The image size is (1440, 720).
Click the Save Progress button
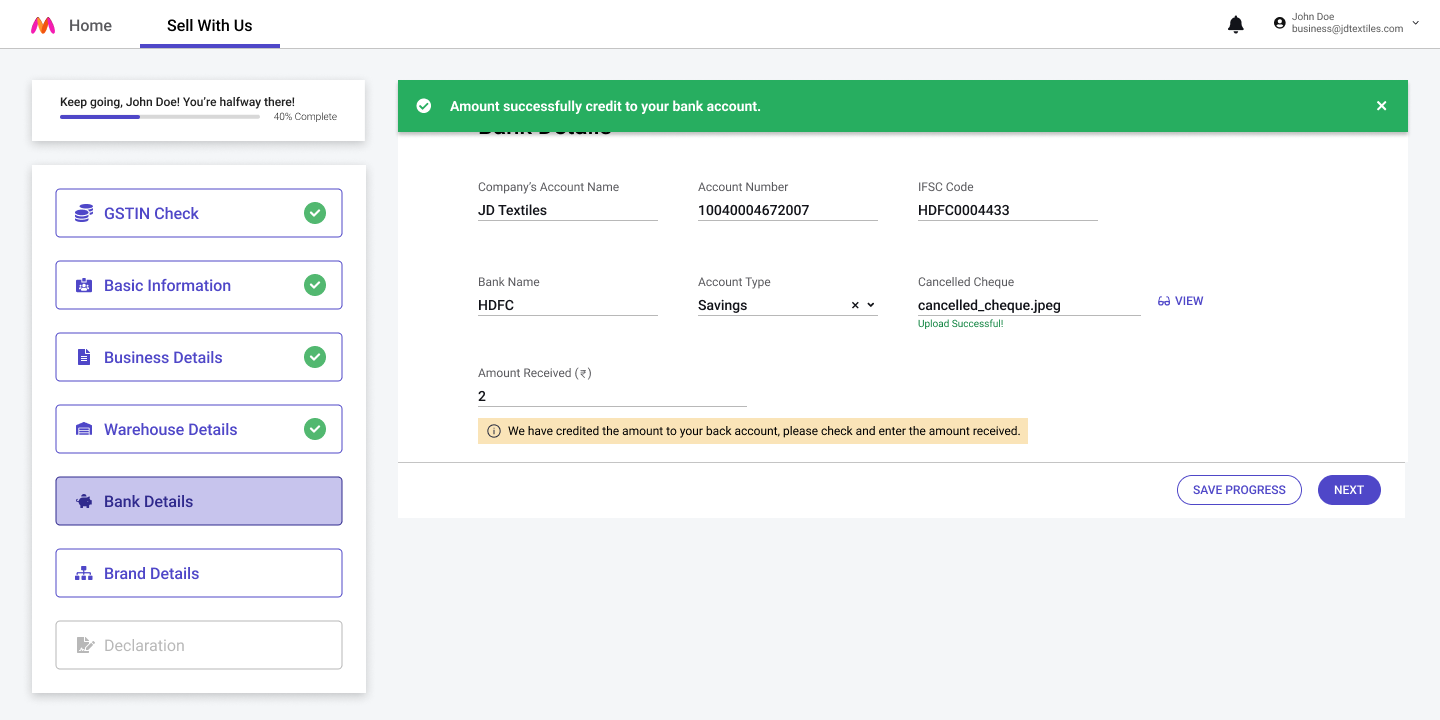pyautogui.click(x=1239, y=490)
